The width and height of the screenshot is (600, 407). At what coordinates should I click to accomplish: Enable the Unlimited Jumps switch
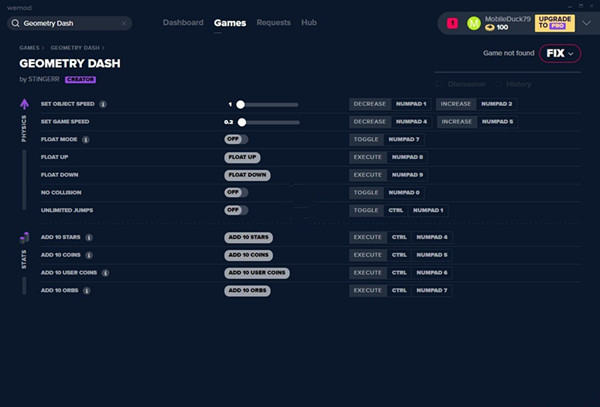[x=236, y=210]
